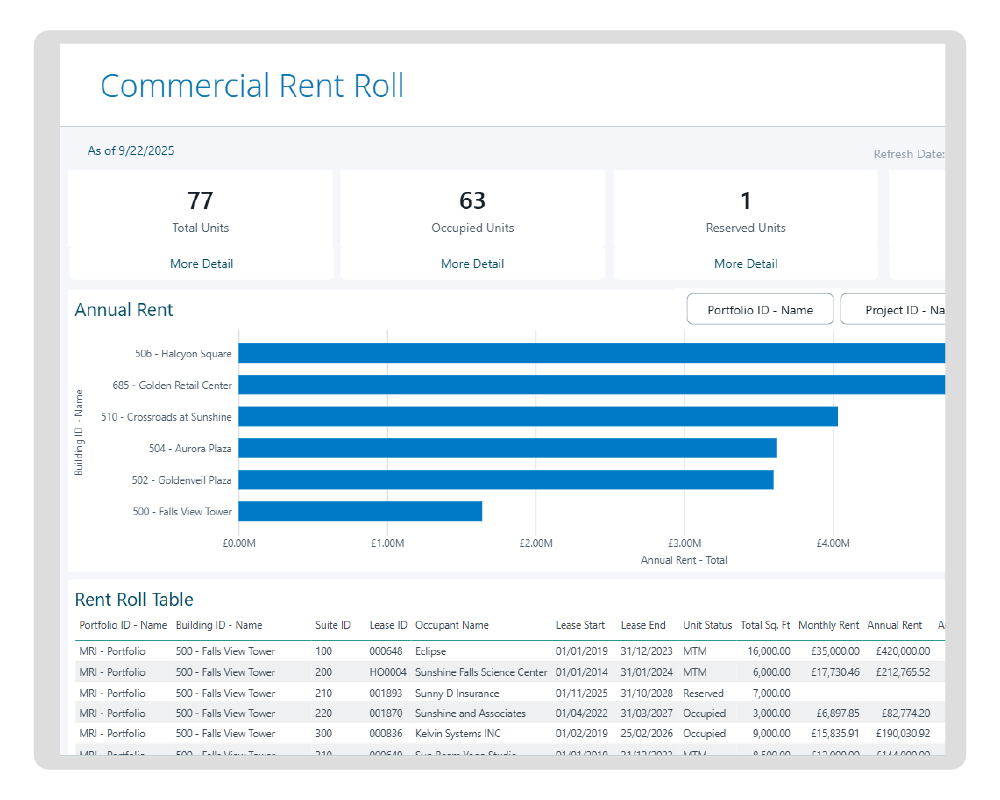Open More Detail under Occupied Units
Image resolution: width=1000 pixels, height=800 pixels.
[x=472, y=264]
